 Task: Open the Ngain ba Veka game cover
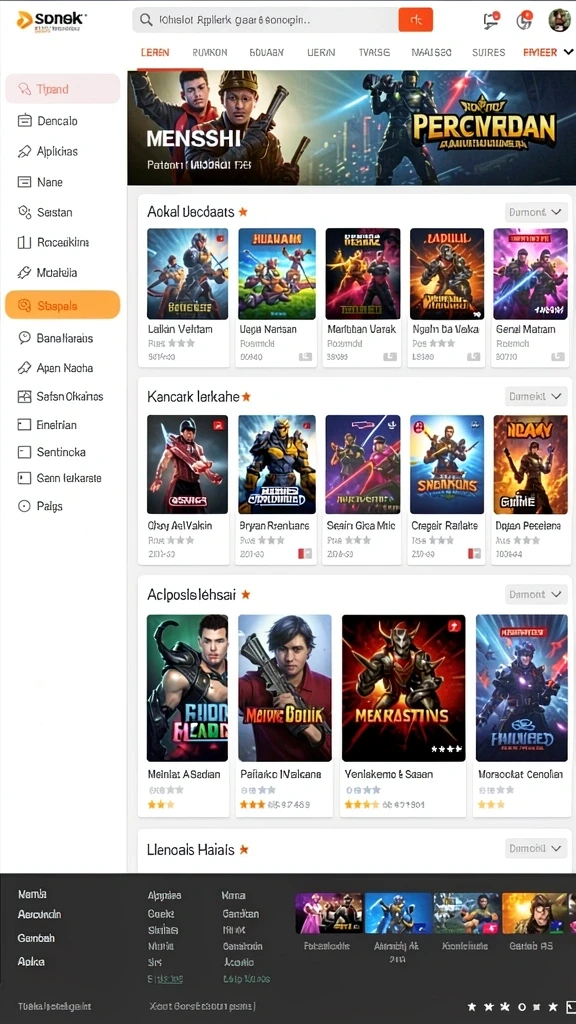click(x=447, y=274)
